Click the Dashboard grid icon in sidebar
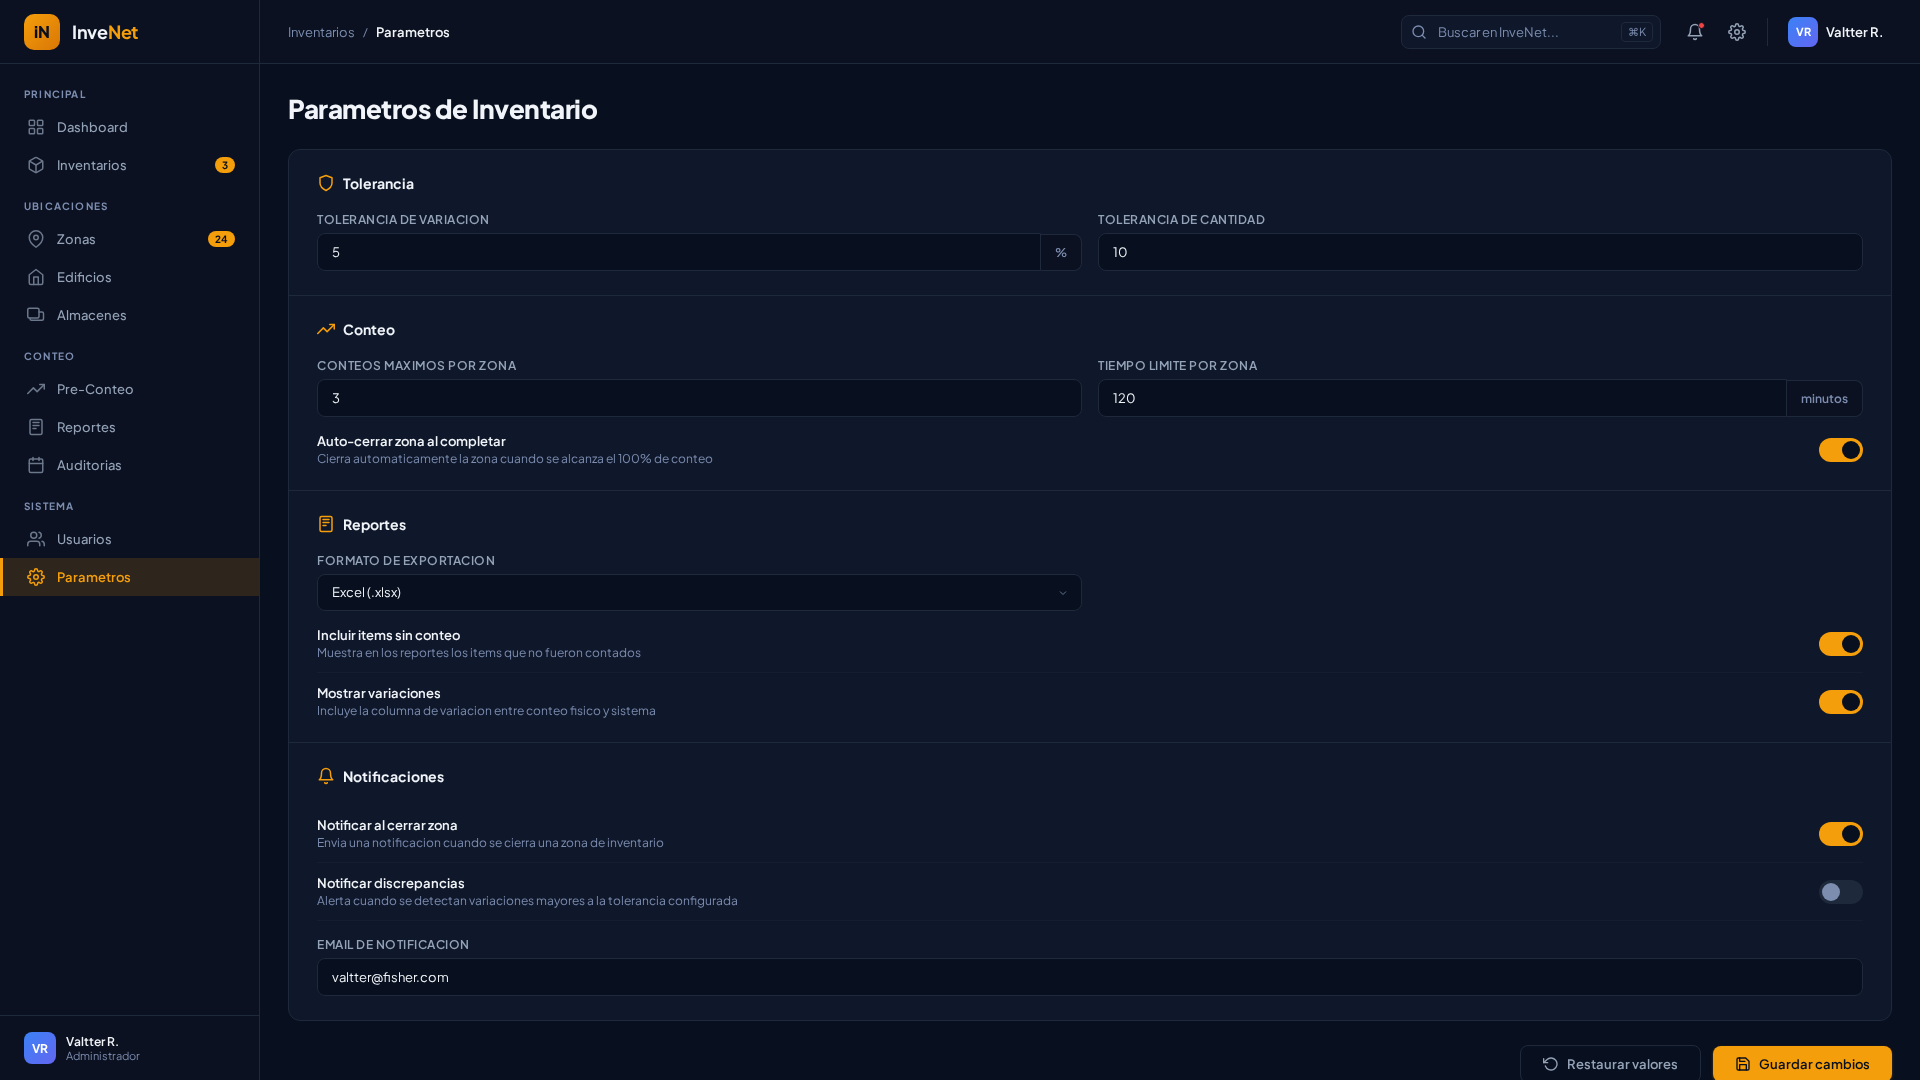 click(36, 127)
